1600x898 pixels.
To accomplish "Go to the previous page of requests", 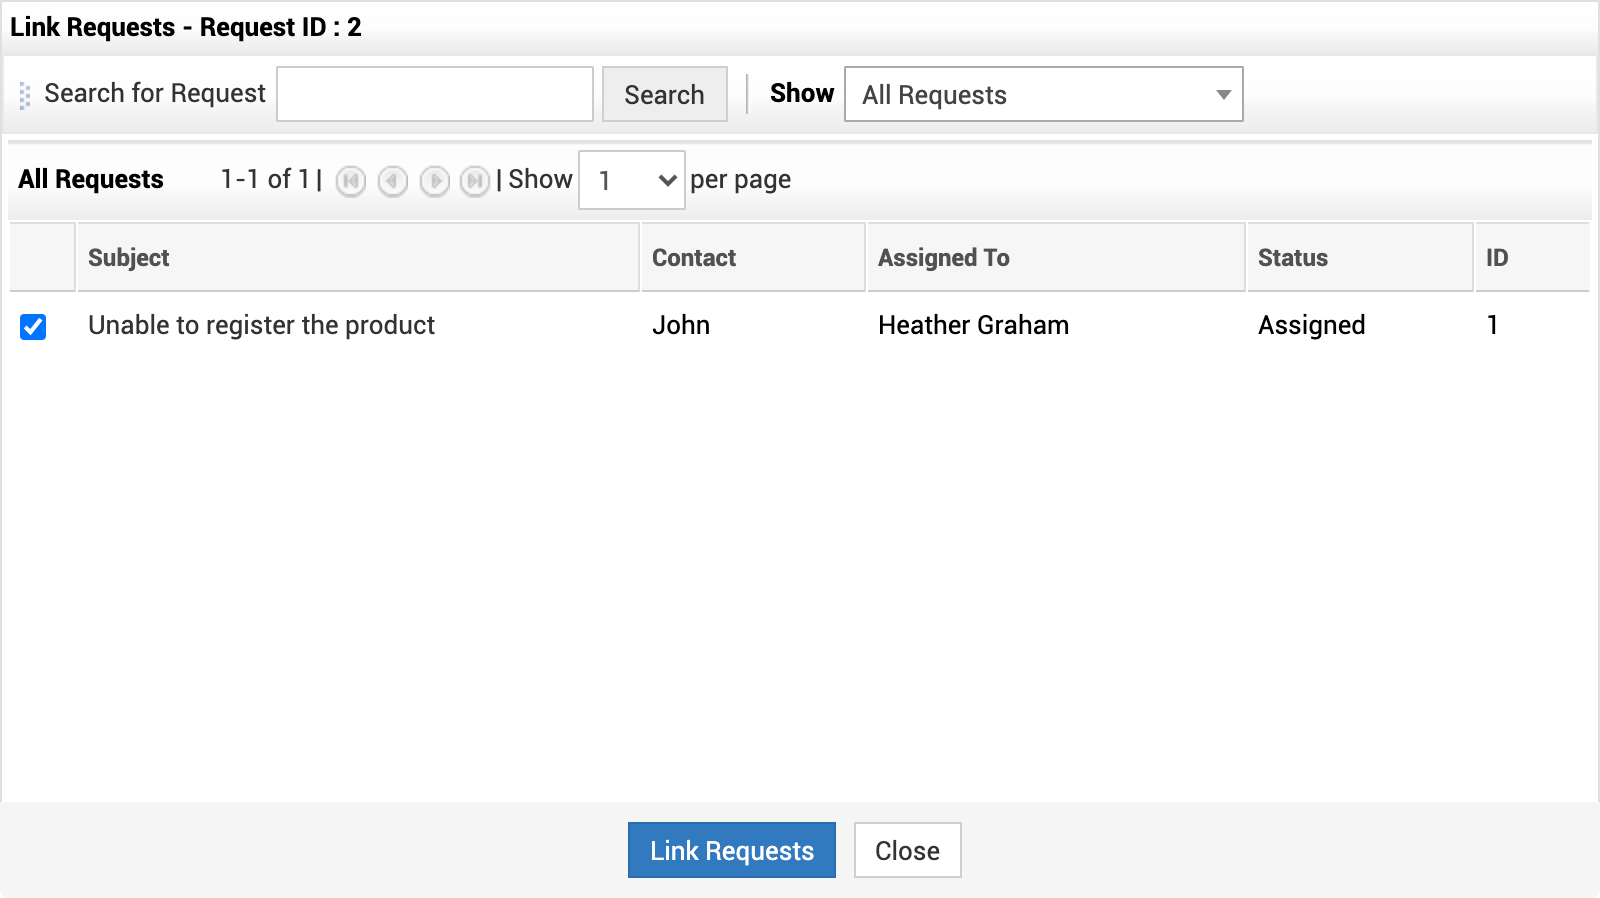I will click(392, 181).
